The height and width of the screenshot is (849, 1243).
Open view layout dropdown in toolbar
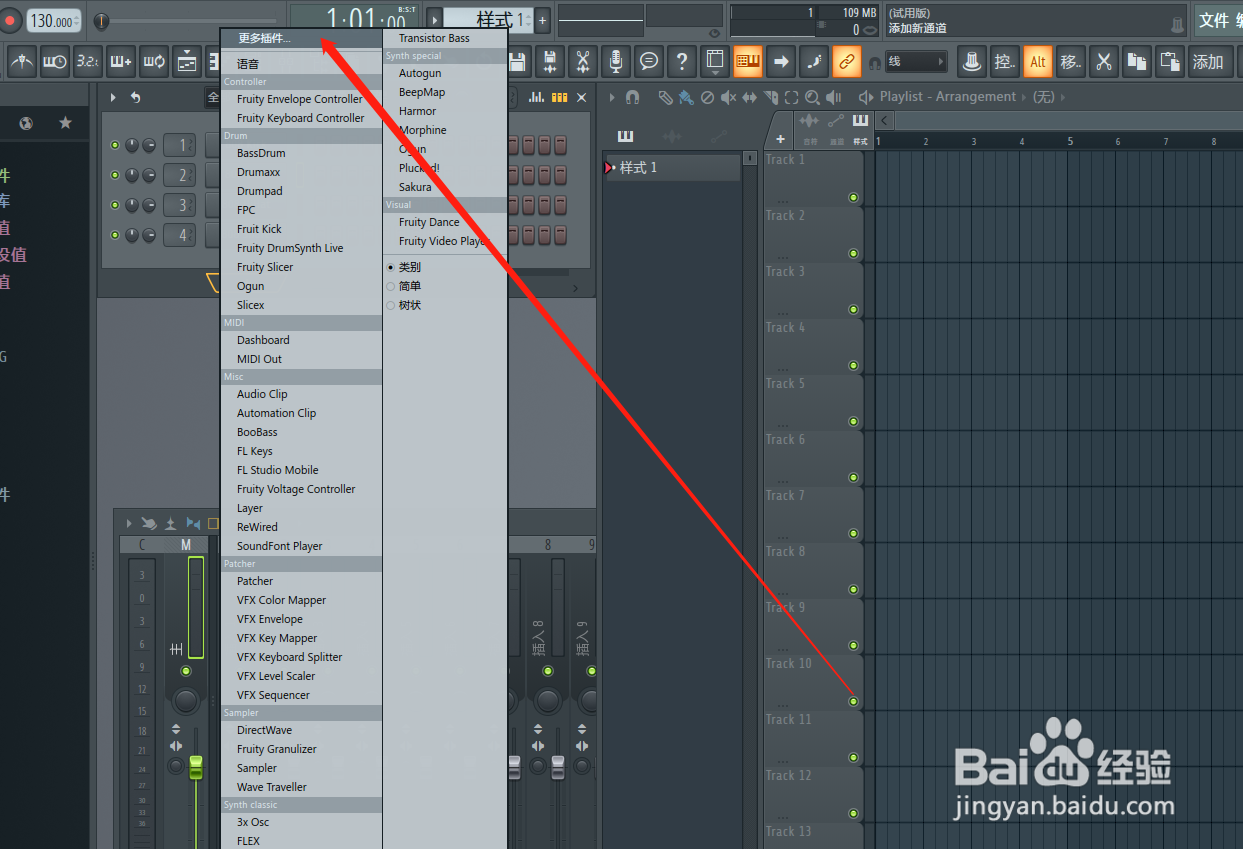[x=714, y=62]
